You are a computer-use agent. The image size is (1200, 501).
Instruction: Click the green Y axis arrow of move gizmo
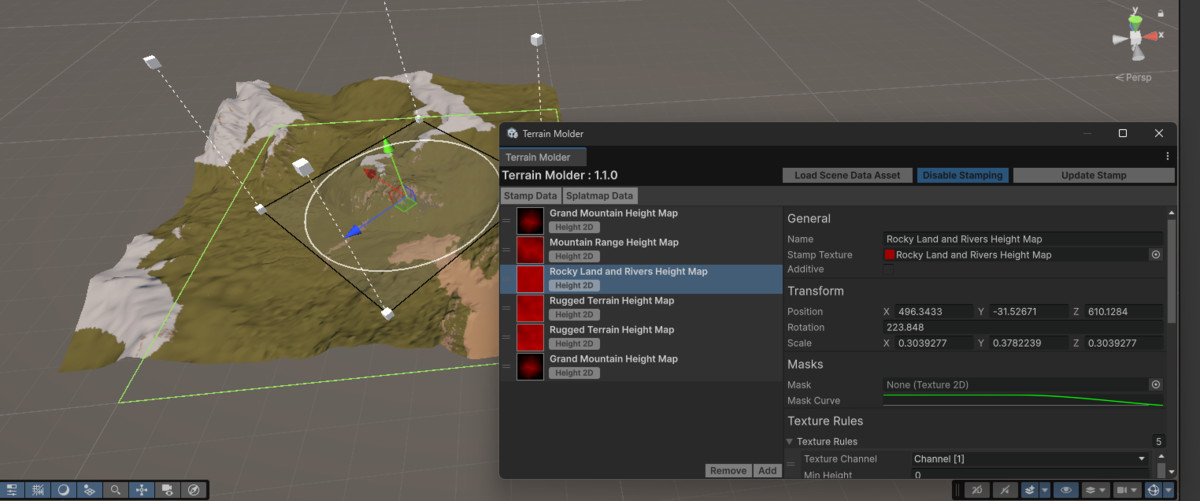(x=388, y=148)
